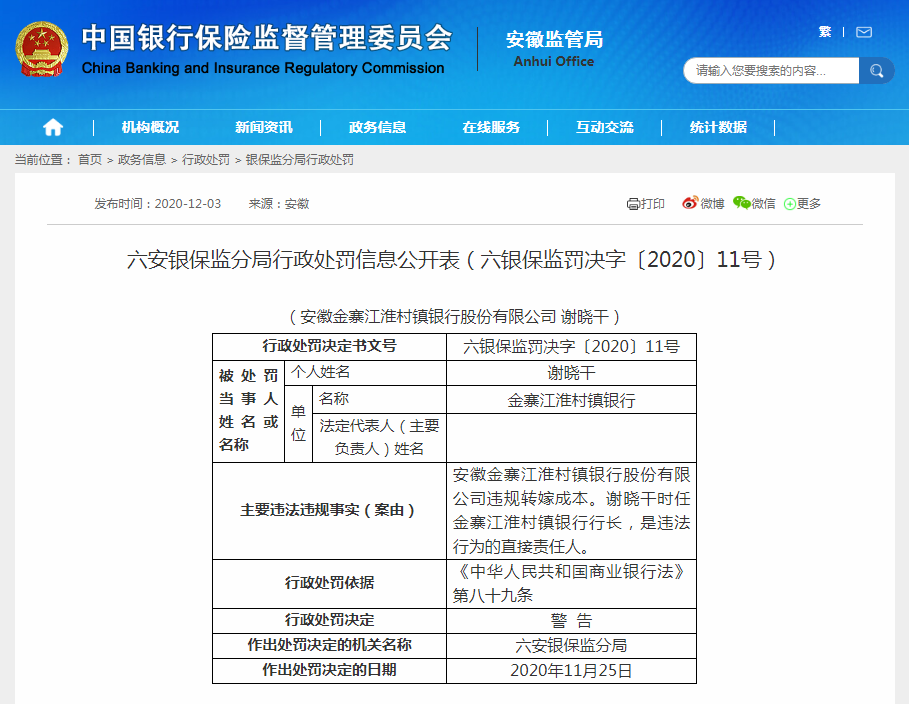Click the vertical 单位 label cell

coord(299,424)
